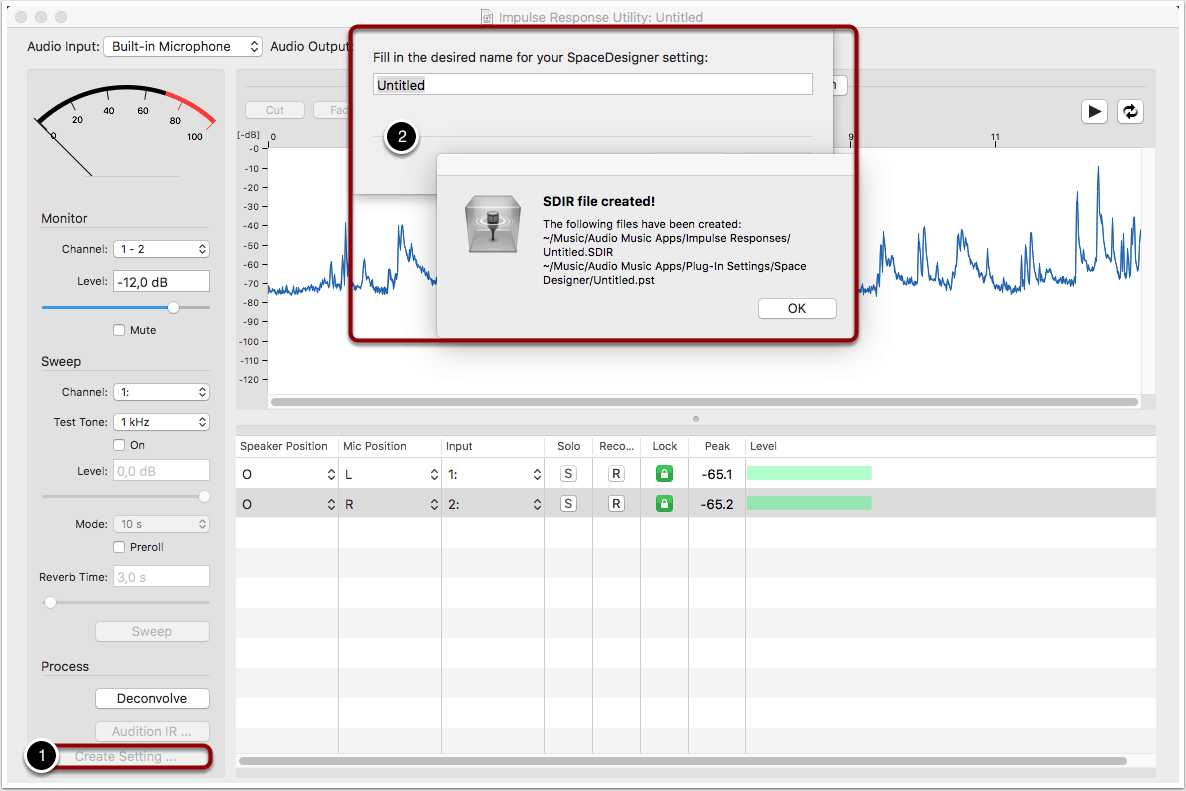
Task: Toggle the lock icon on R row
Action: (x=664, y=504)
